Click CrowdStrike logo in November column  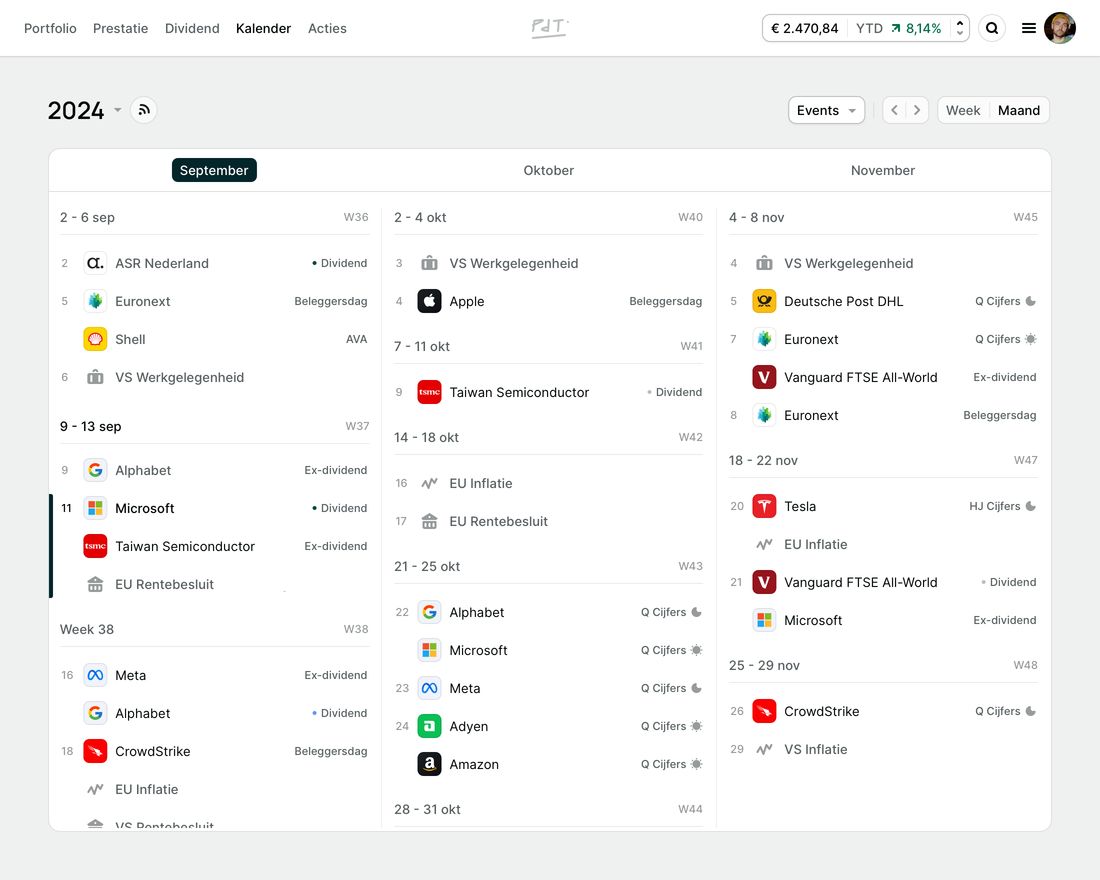point(764,711)
